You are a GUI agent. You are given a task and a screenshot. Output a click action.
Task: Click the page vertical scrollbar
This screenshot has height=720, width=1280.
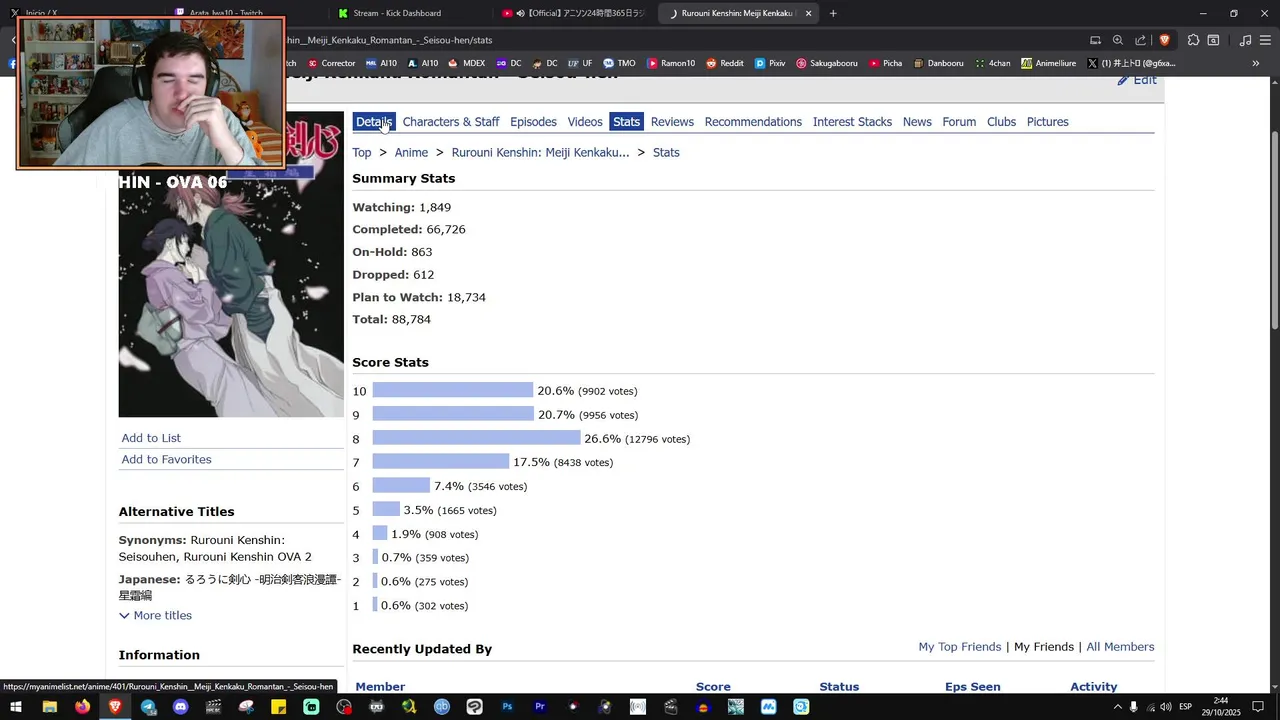click(1274, 229)
